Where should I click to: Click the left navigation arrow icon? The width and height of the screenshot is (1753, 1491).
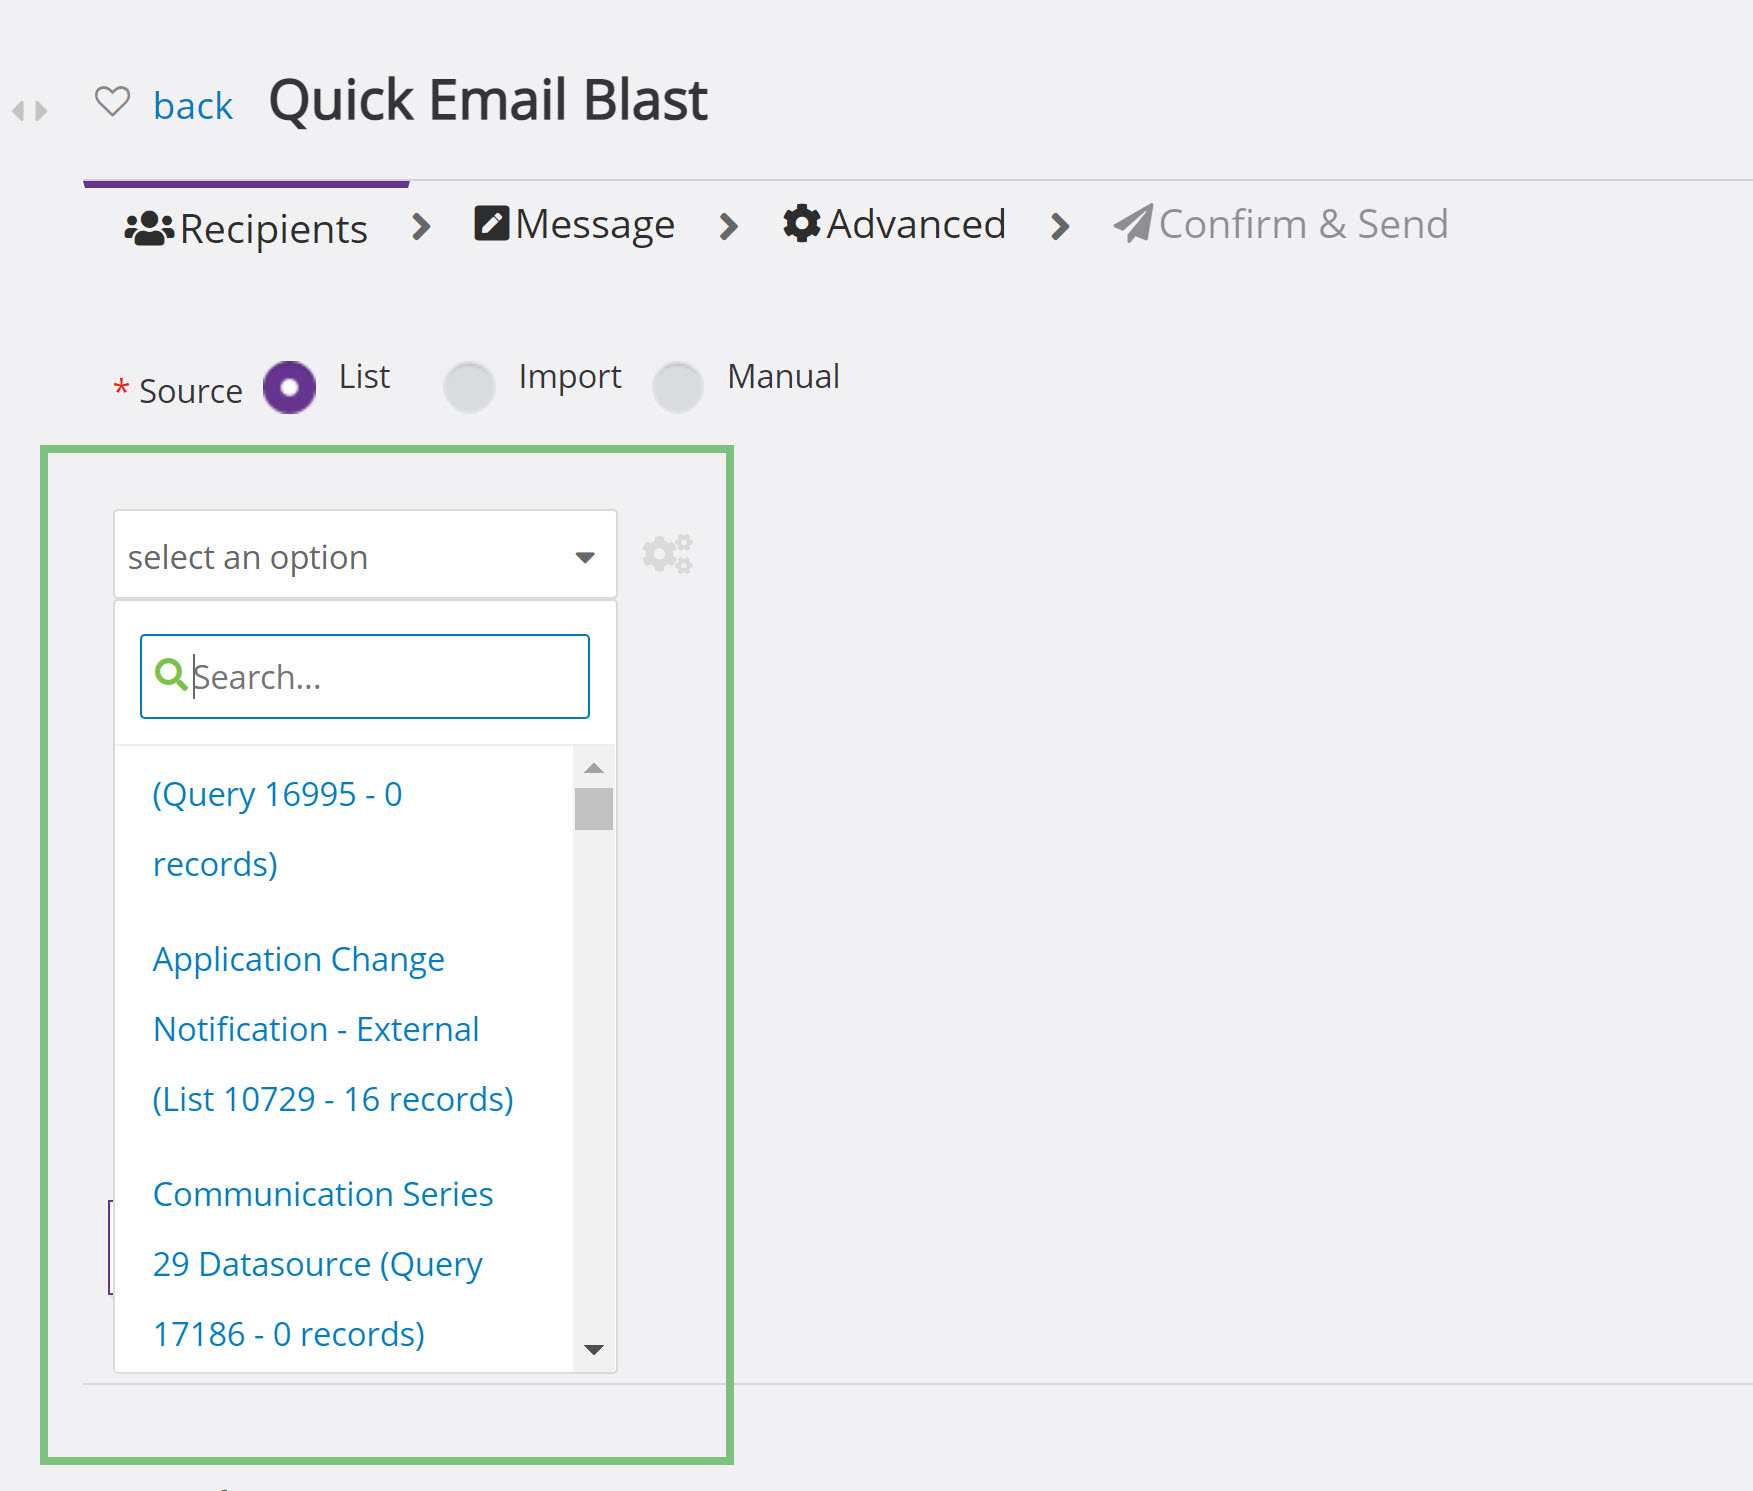coord(18,111)
